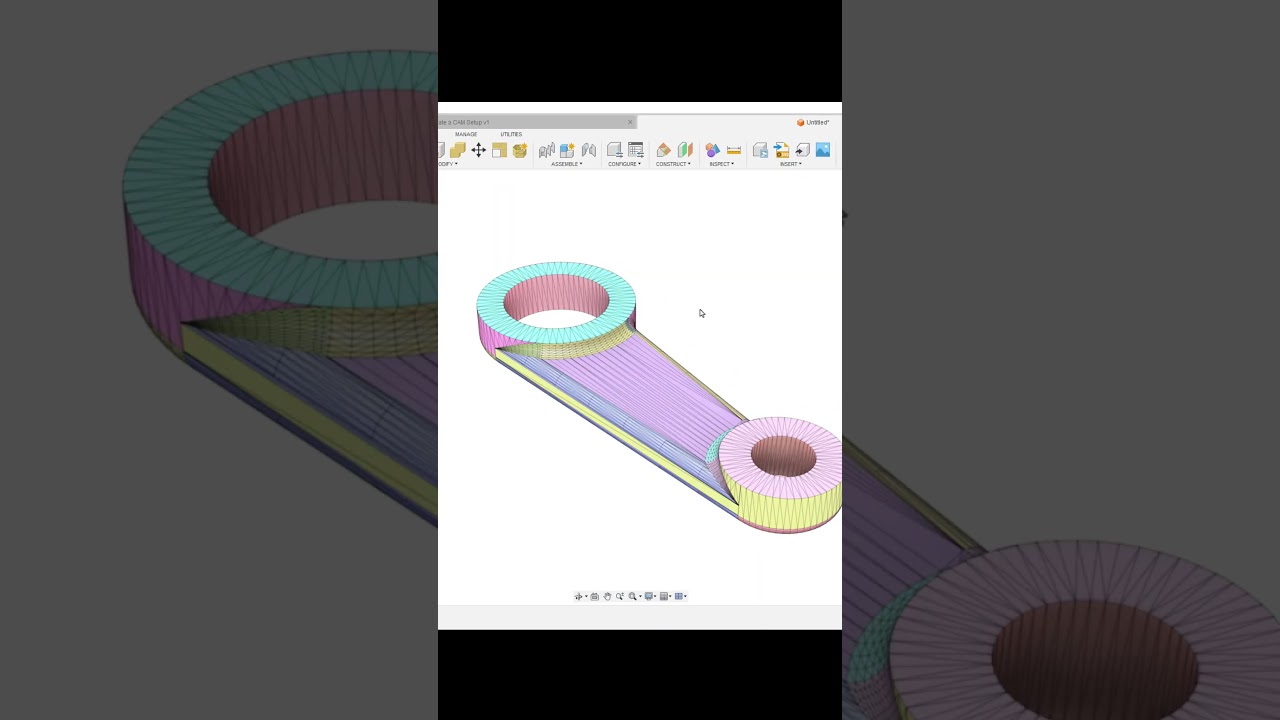Click the New Component icon

(567, 150)
